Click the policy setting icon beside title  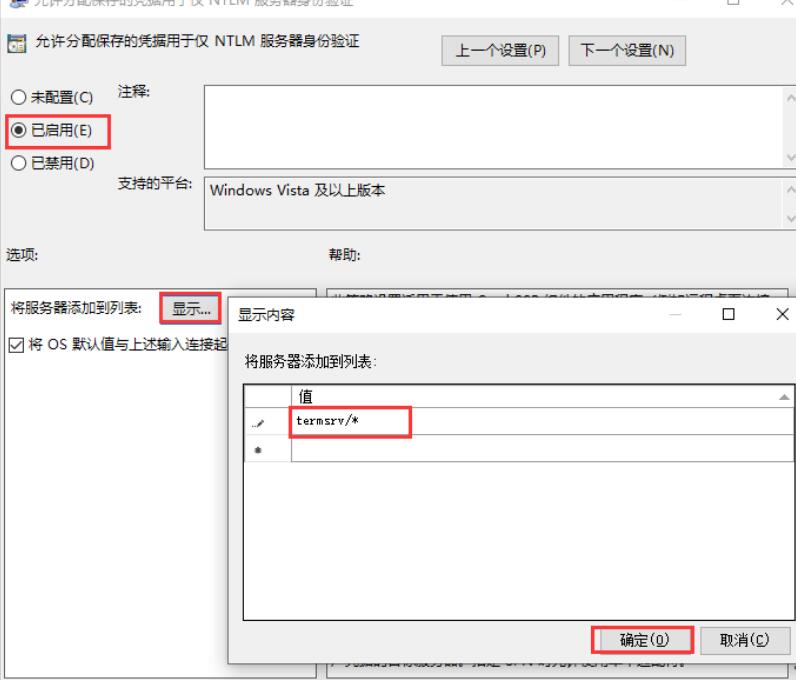pyautogui.click(x=17, y=44)
